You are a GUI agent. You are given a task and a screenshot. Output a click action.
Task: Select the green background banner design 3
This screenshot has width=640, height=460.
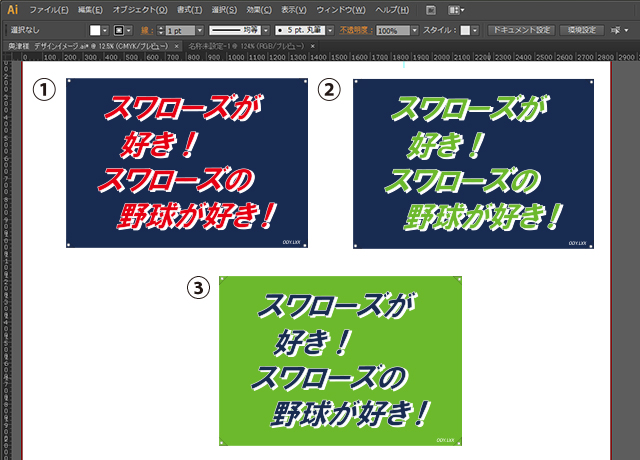click(x=340, y=361)
